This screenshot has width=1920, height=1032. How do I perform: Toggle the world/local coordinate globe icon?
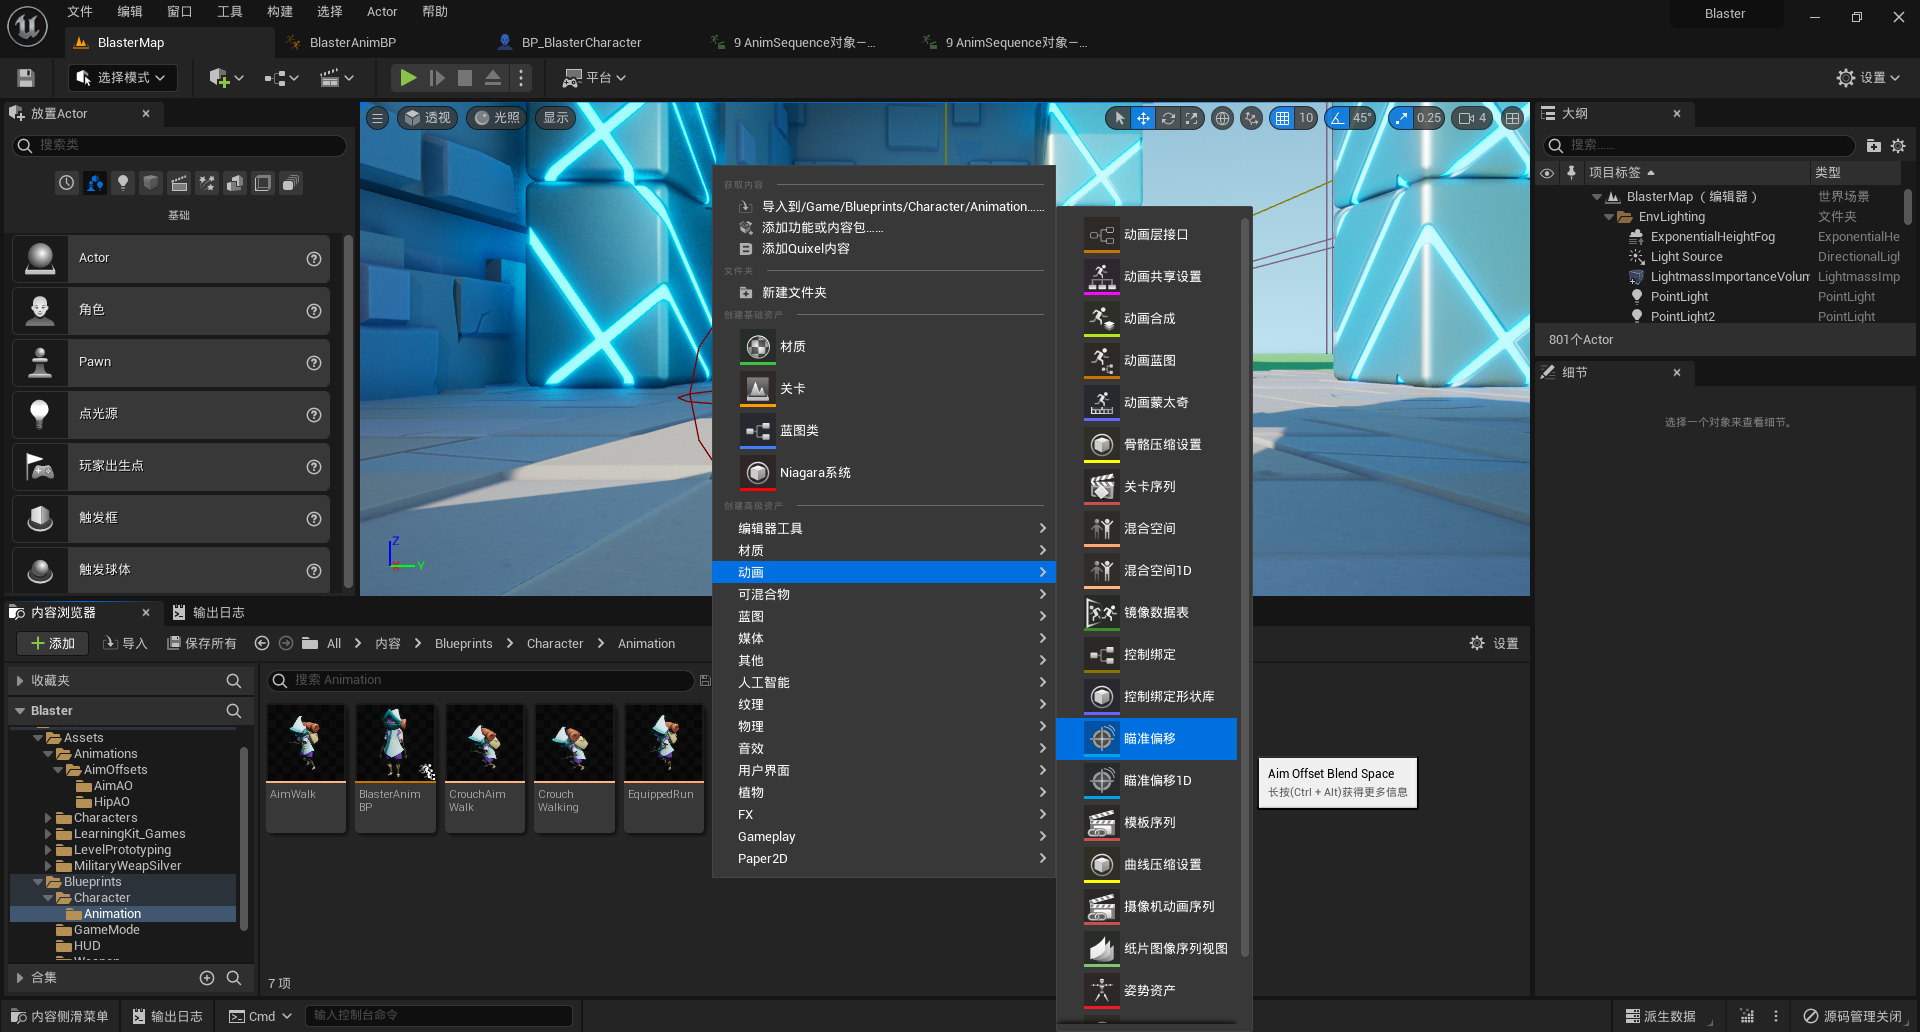(1221, 118)
